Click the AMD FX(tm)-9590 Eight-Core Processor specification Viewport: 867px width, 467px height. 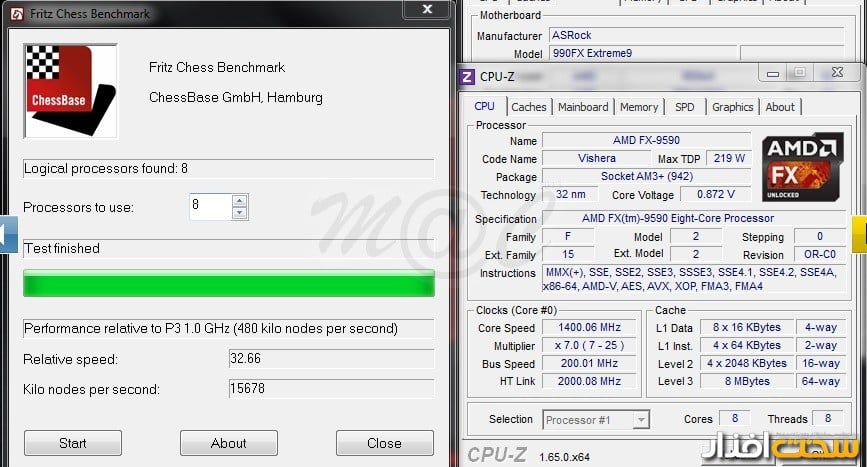694,218
